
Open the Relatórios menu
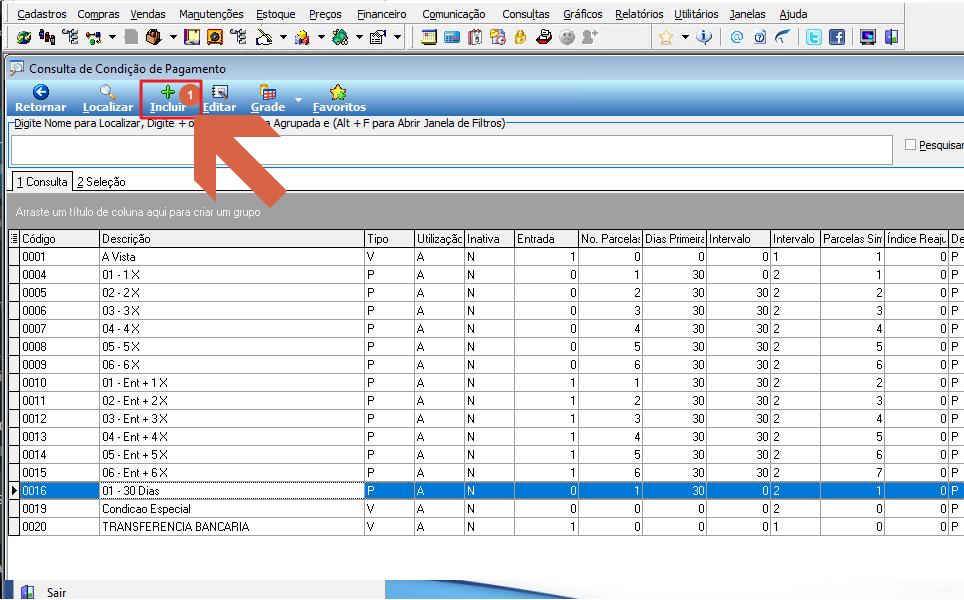[x=639, y=14]
